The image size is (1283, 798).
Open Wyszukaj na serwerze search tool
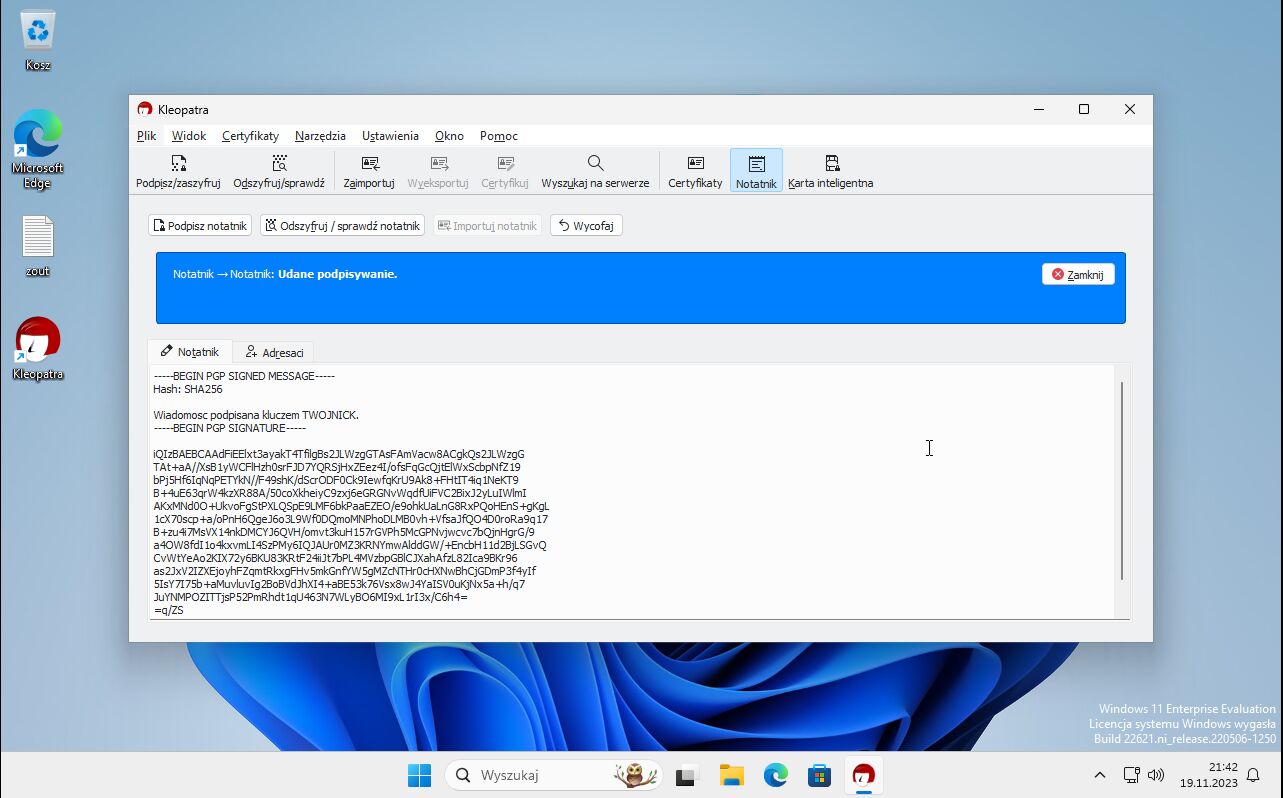595,170
